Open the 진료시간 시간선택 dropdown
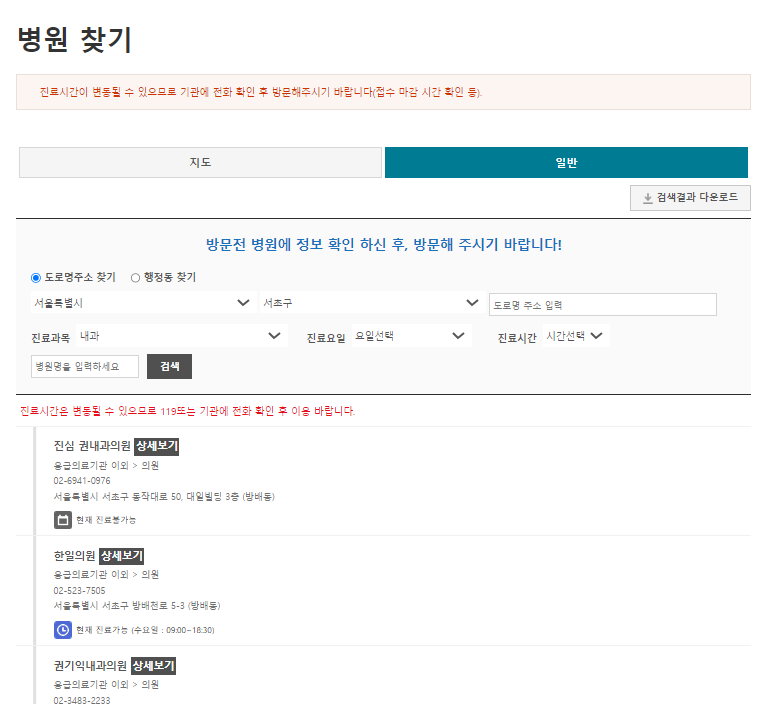 point(576,336)
